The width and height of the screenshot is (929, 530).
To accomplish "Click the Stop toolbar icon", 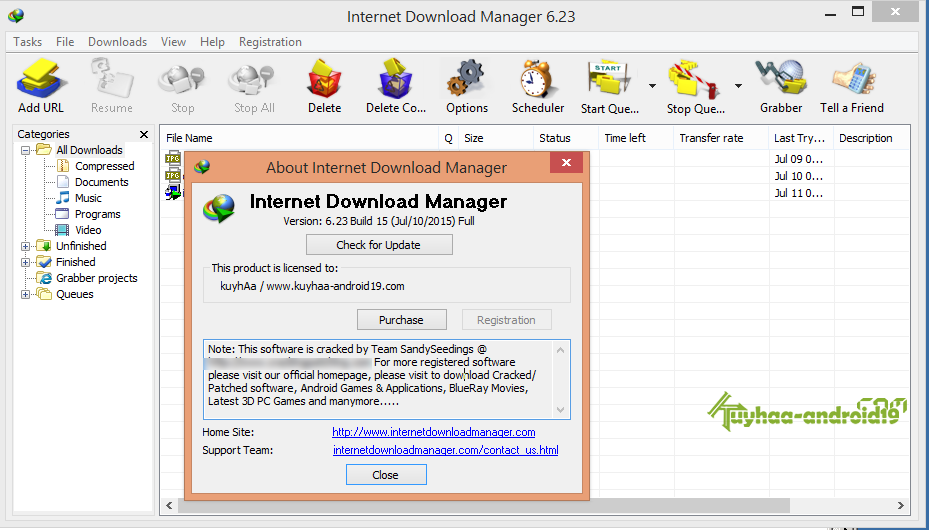I will click(182, 81).
